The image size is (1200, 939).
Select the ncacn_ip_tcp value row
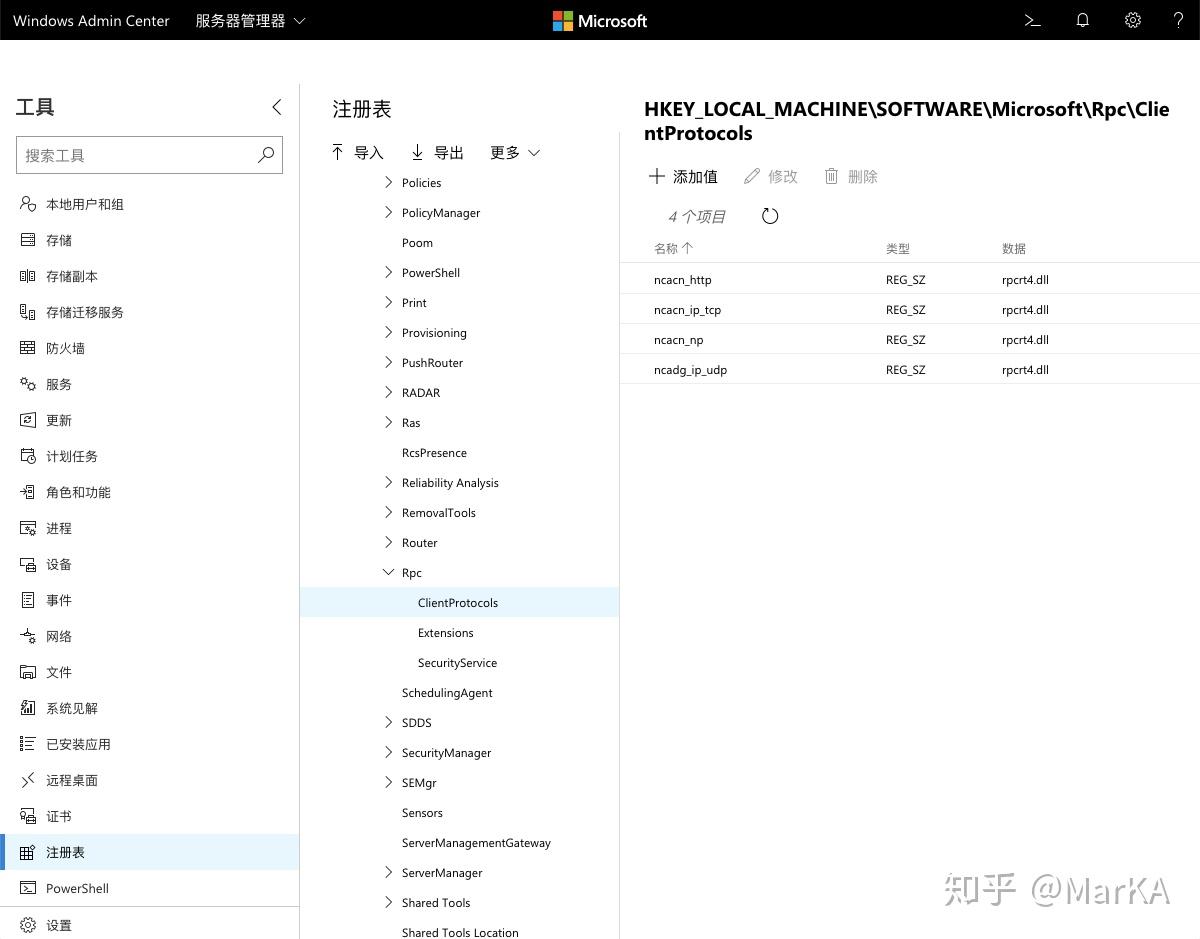[910, 310]
